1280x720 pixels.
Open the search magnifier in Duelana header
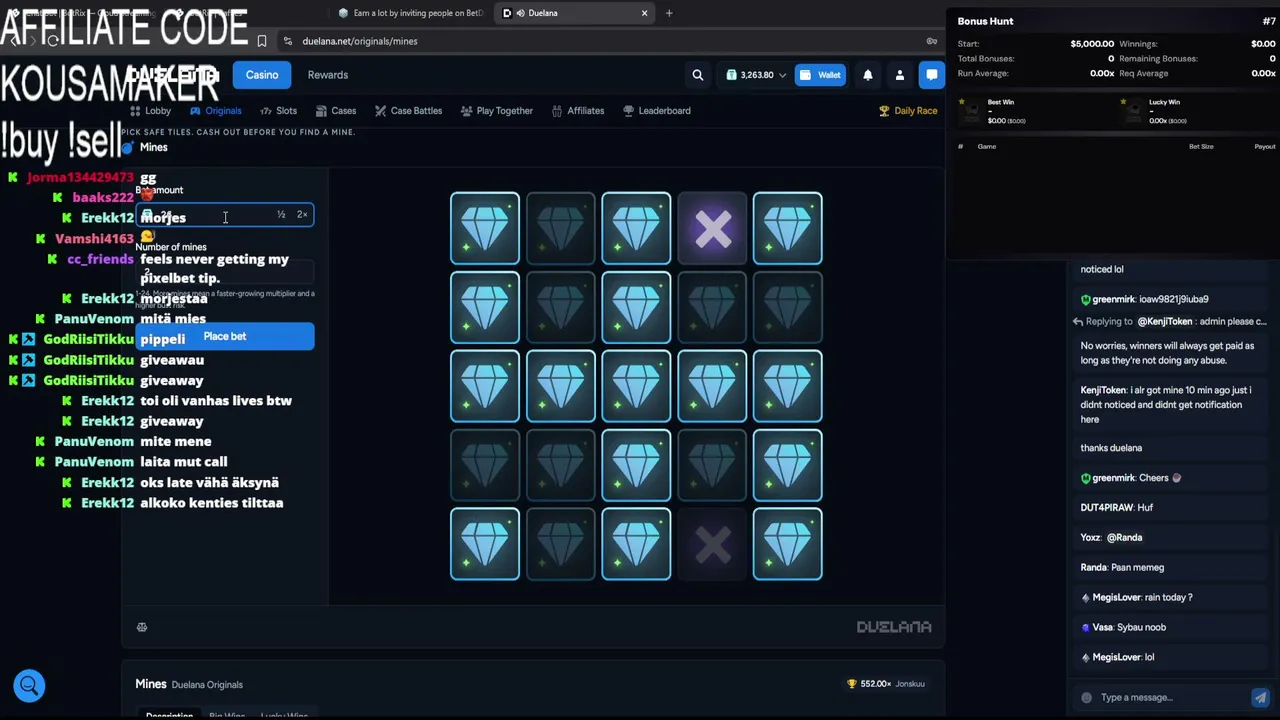tap(698, 75)
